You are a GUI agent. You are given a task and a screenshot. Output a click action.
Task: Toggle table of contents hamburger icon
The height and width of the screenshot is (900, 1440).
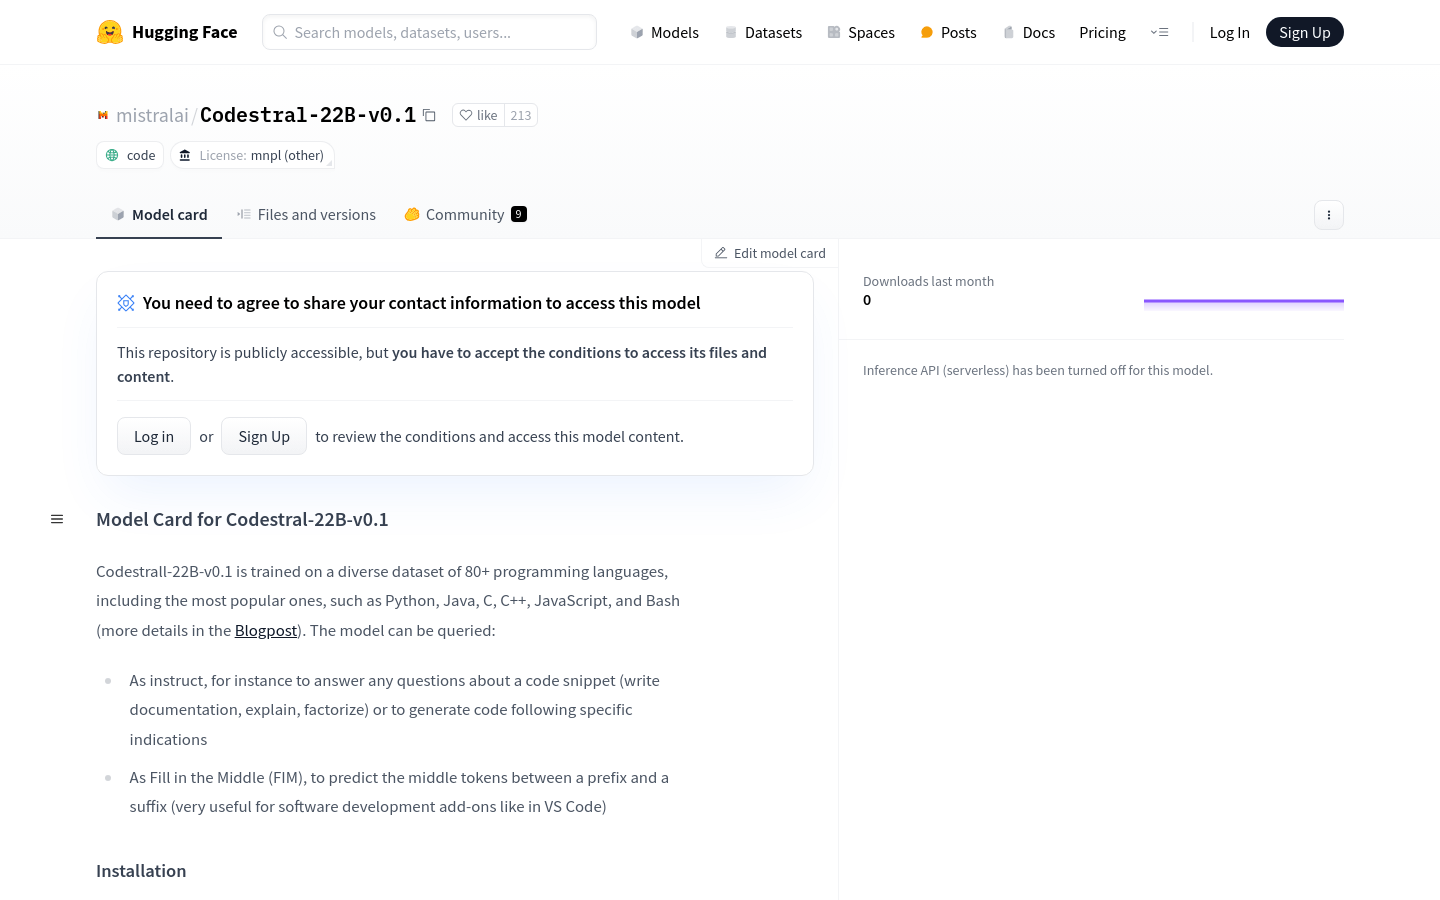pos(57,519)
